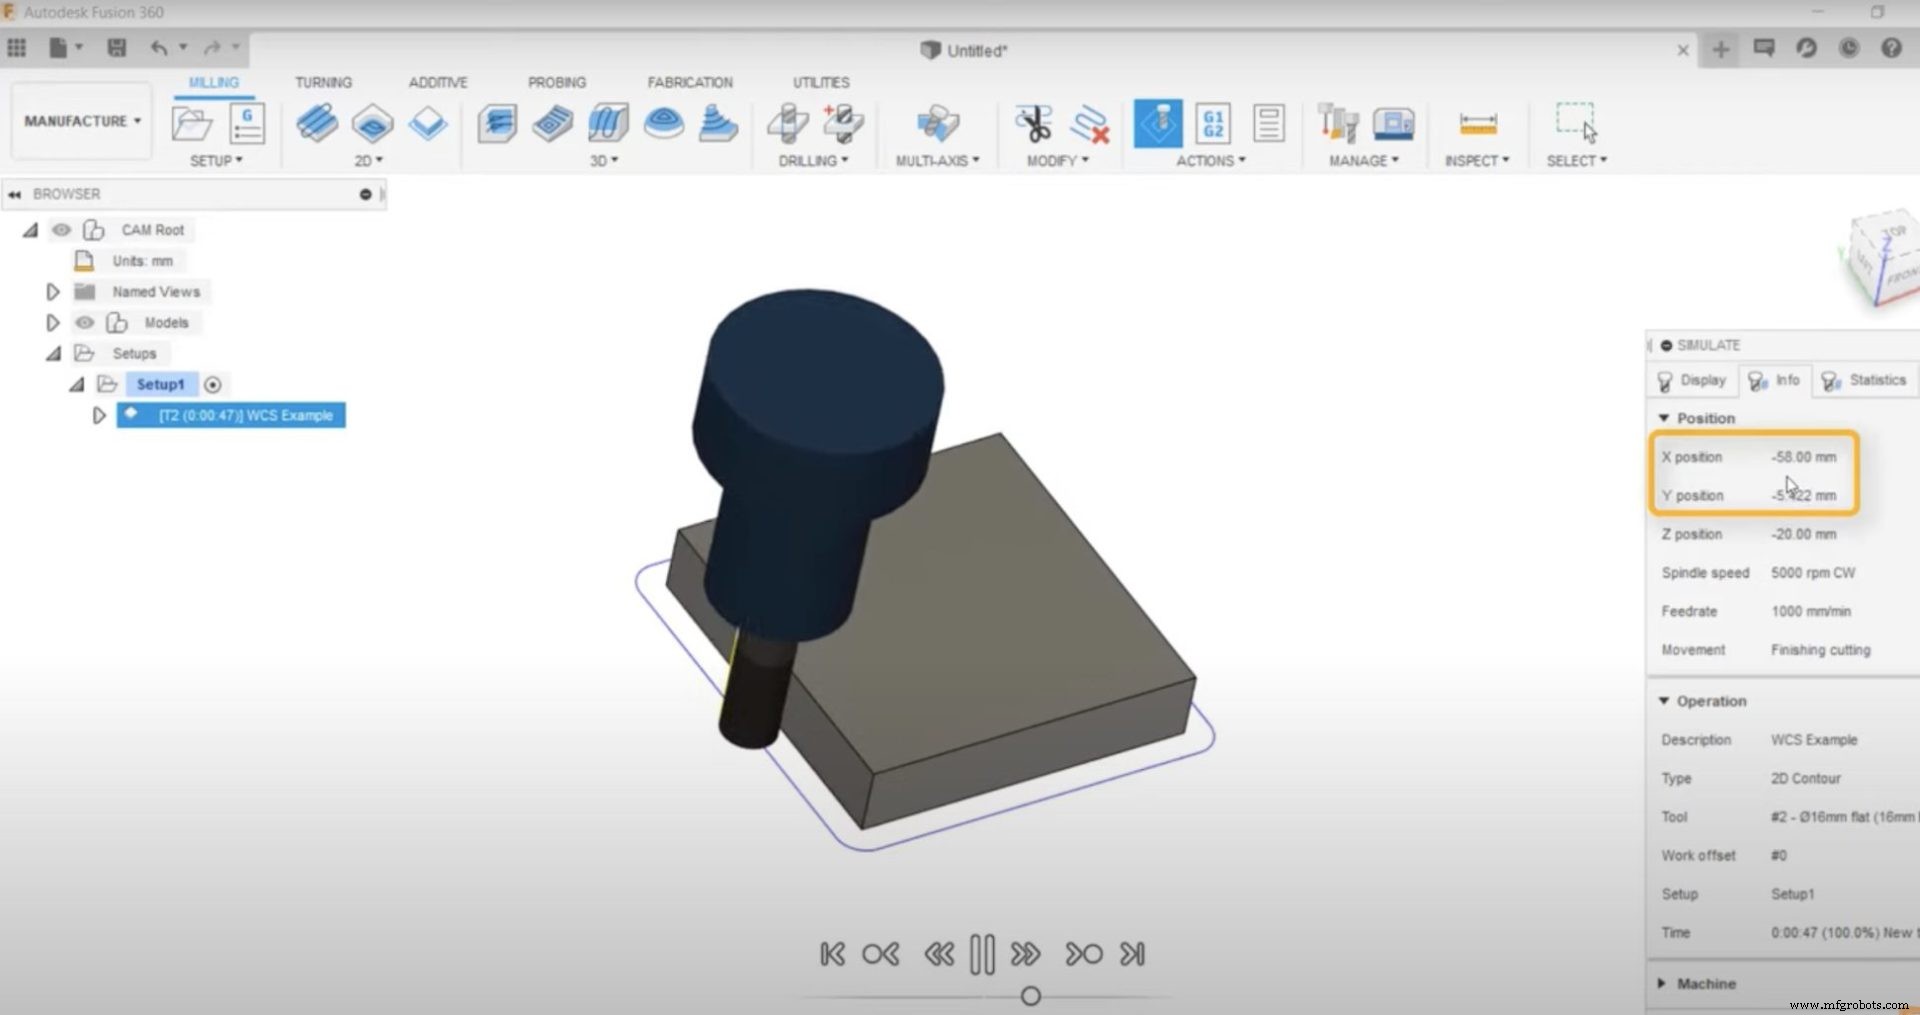Expand the Named Views tree item
This screenshot has width=1920, height=1015.
52,291
